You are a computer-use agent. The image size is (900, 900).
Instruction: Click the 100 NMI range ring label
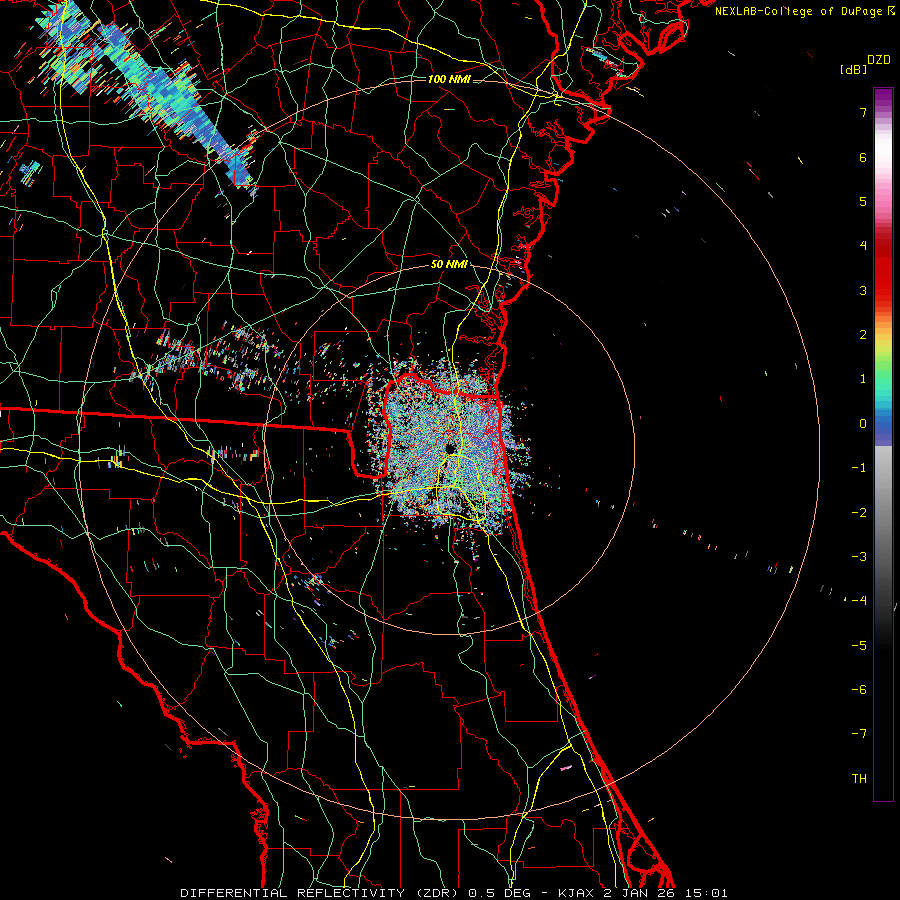(449, 79)
